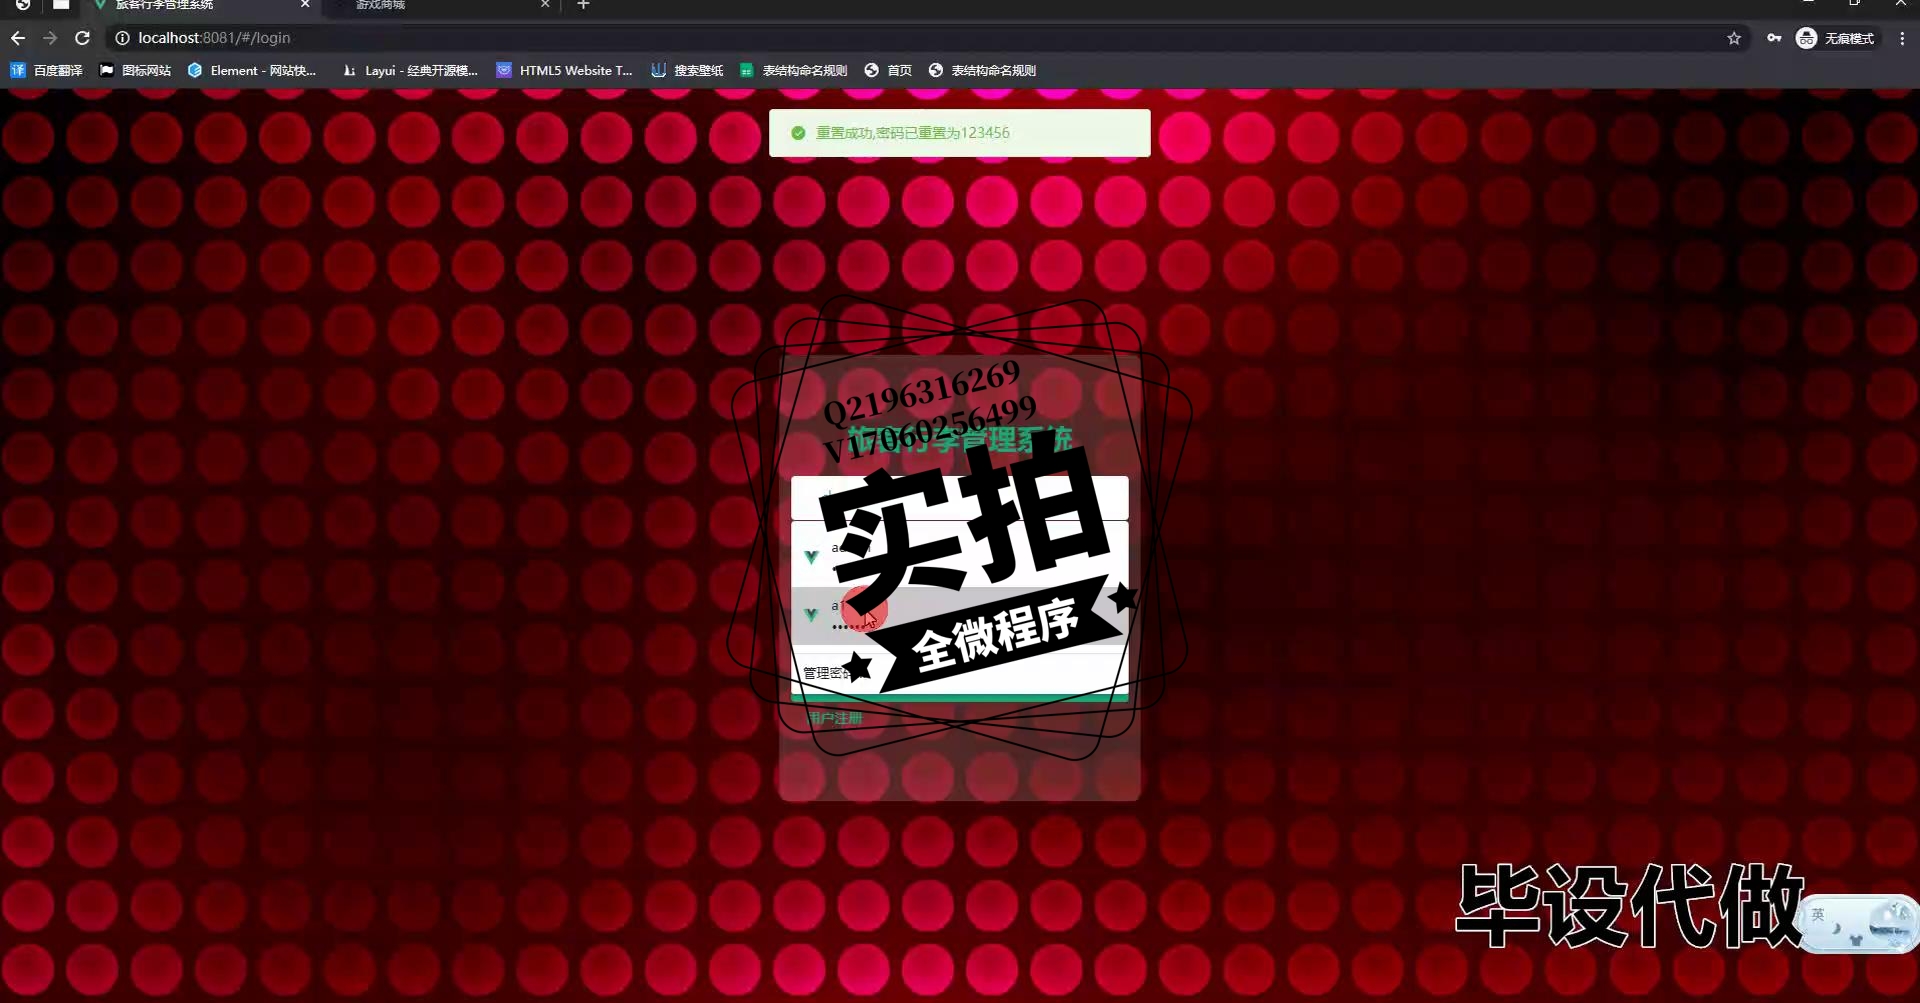Open the saved passwords key icon
1920x1003 pixels.
tap(1774, 38)
